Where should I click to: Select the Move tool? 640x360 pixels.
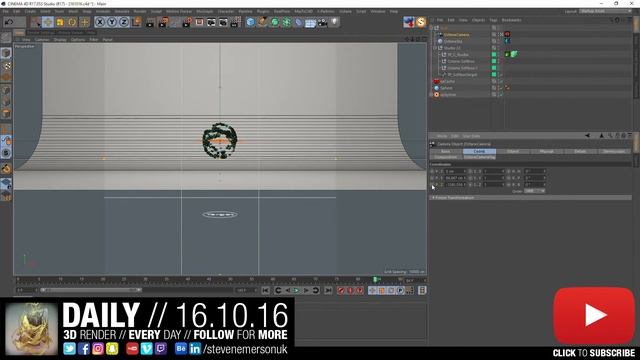[x=48, y=22]
